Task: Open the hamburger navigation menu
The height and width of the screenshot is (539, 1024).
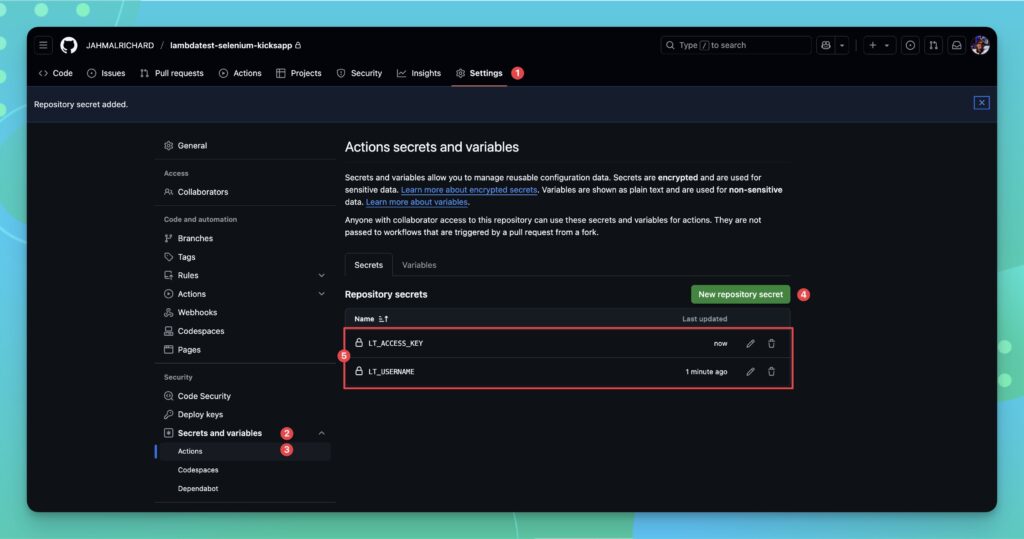Action: [x=43, y=45]
